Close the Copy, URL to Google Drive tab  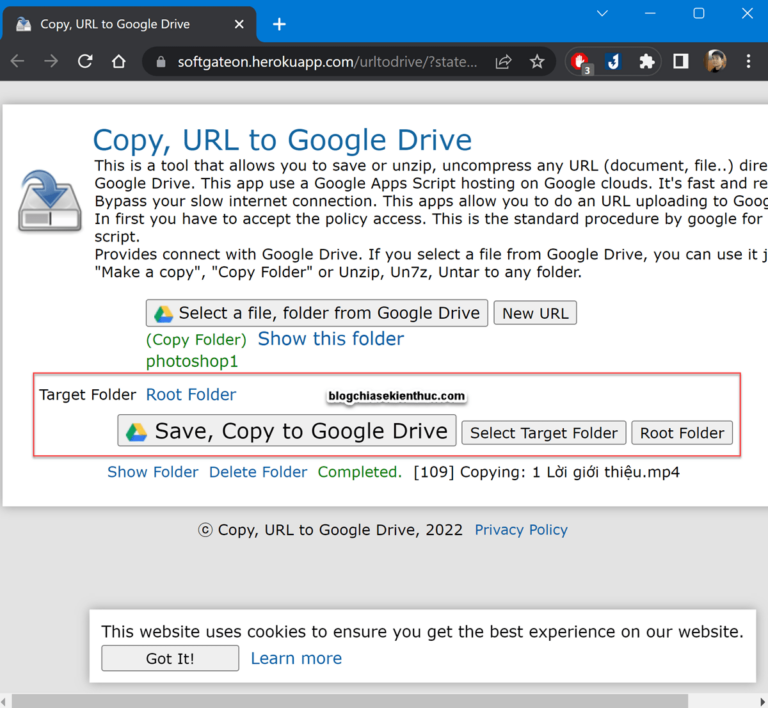[x=239, y=24]
